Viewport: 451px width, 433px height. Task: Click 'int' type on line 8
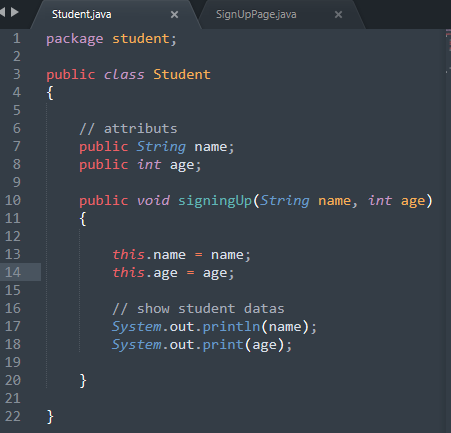[x=149, y=165]
